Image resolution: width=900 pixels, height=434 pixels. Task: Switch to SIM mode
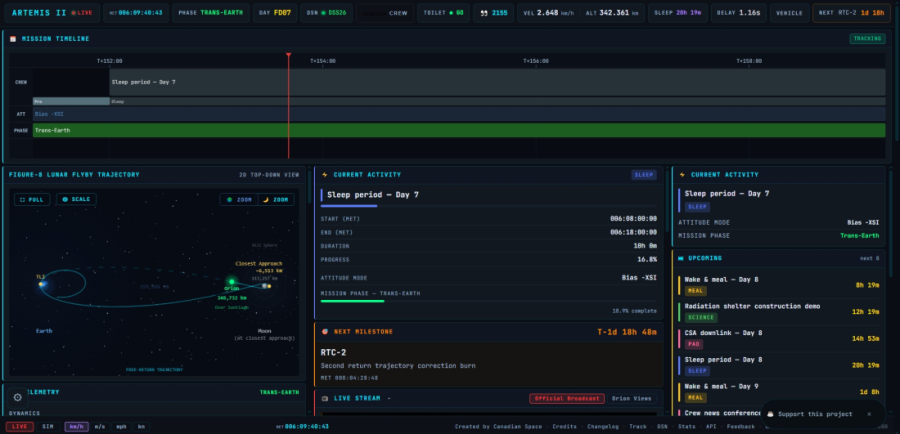pyautogui.click(x=47, y=426)
